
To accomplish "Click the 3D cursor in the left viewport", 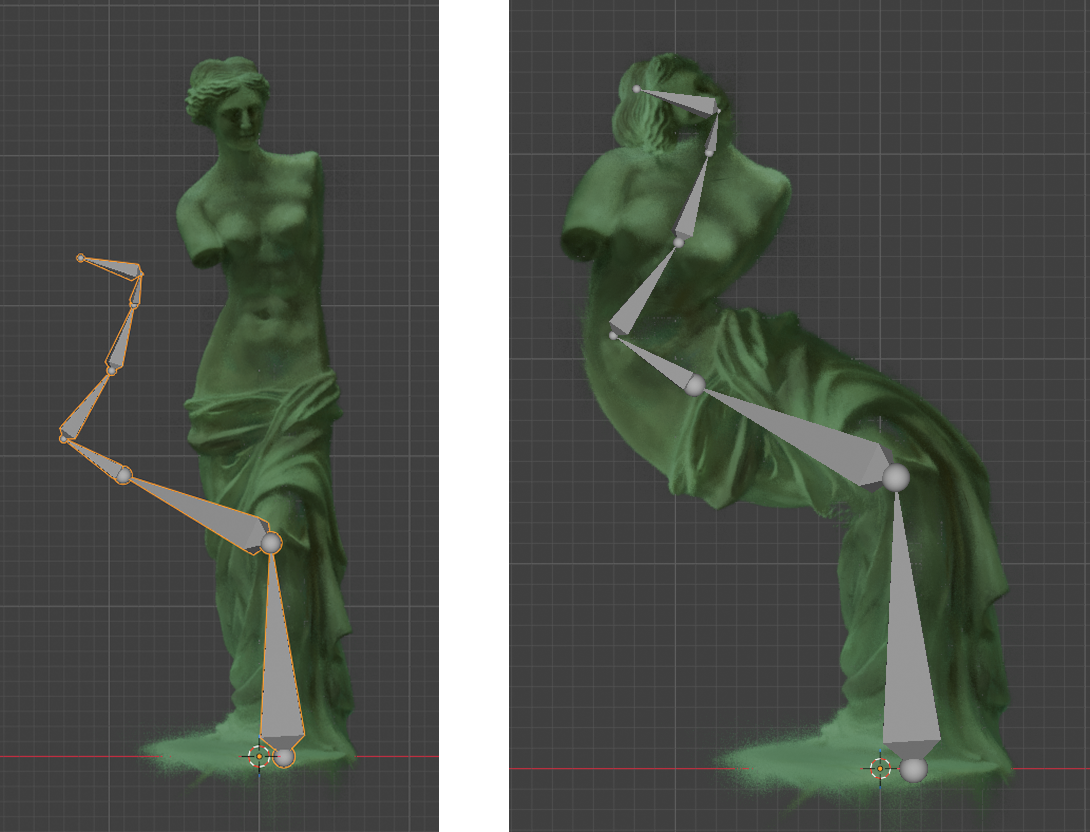I will tap(259, 756).
